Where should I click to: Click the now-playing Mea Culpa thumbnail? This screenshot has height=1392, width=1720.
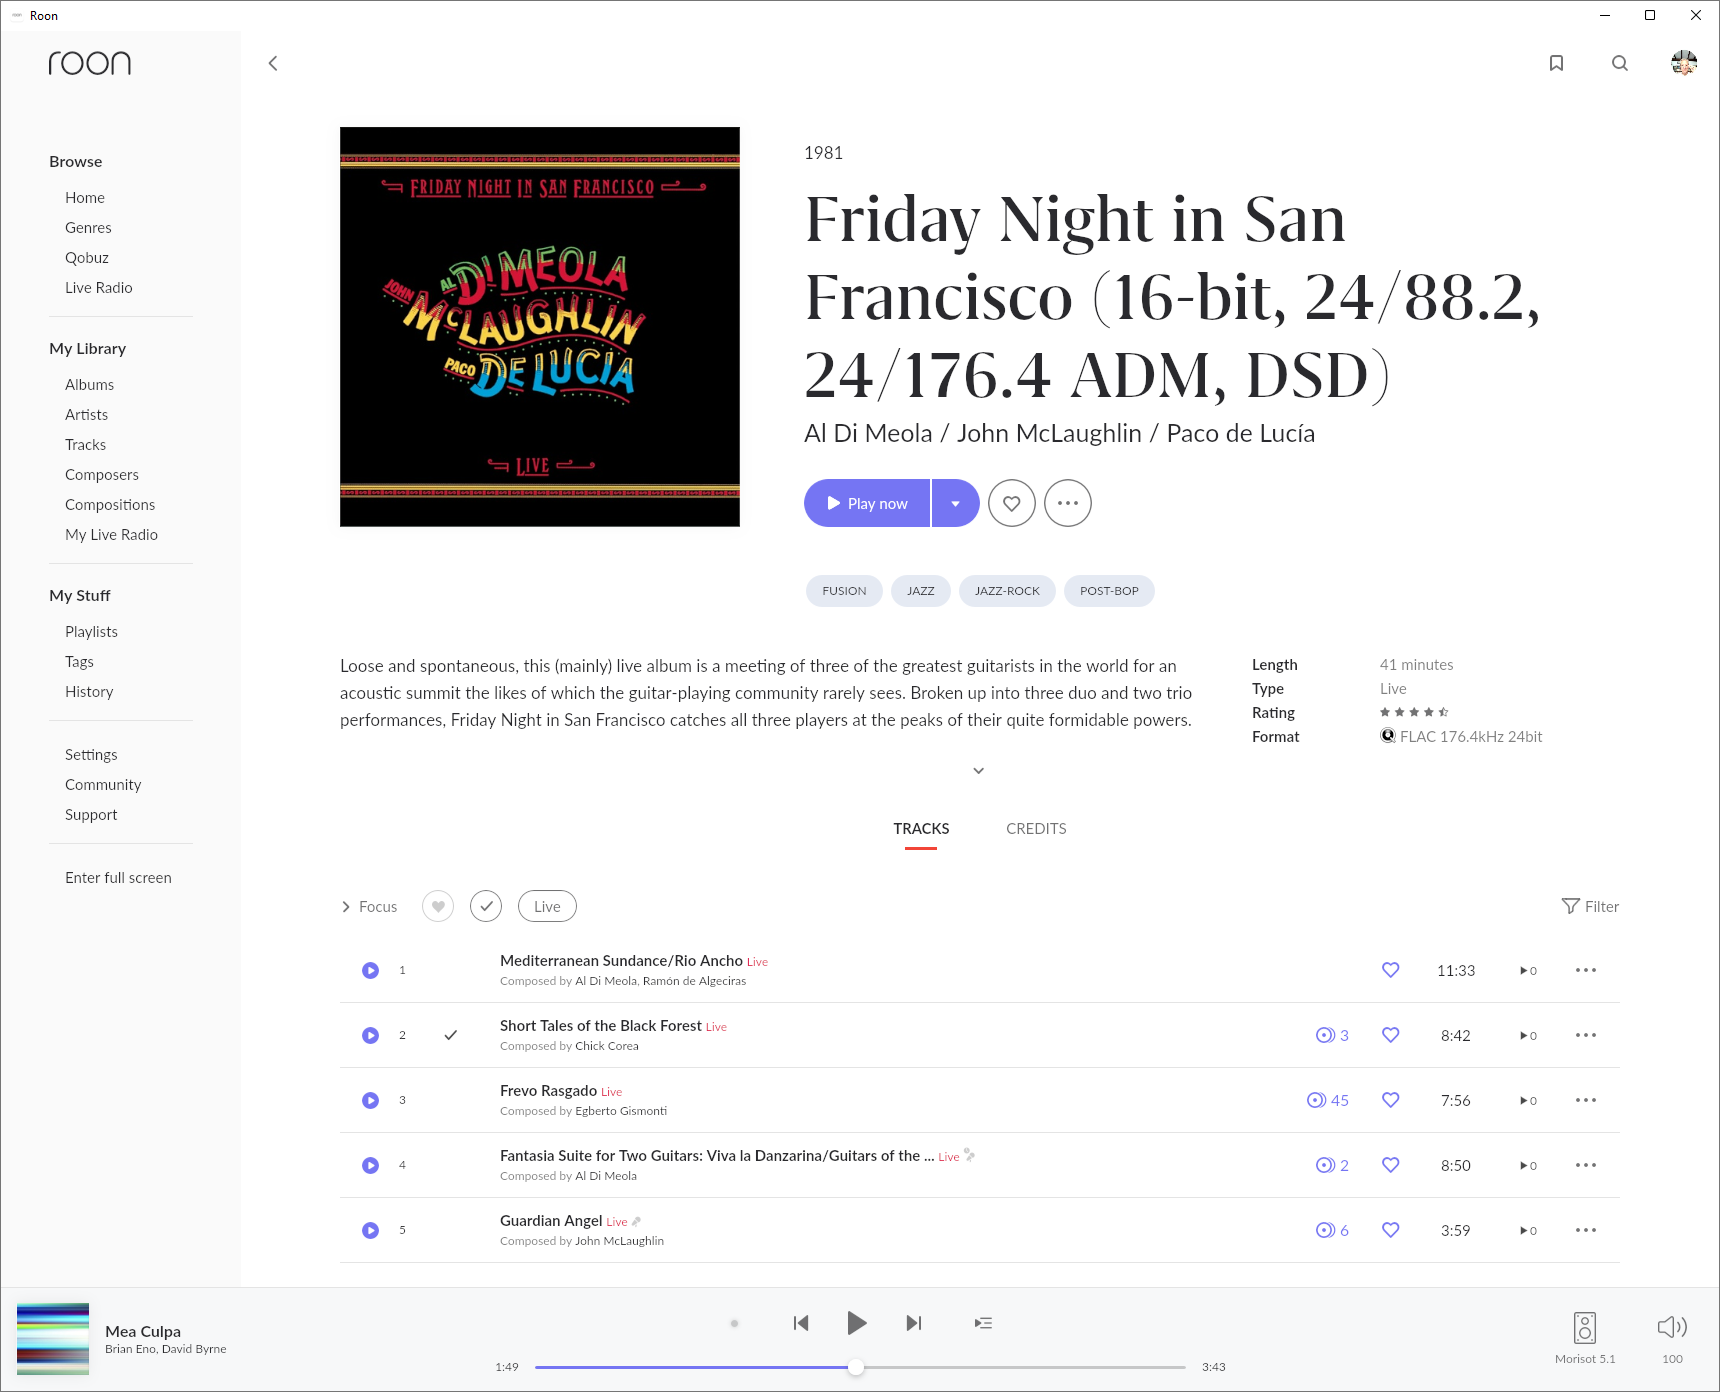point(53,1339)
